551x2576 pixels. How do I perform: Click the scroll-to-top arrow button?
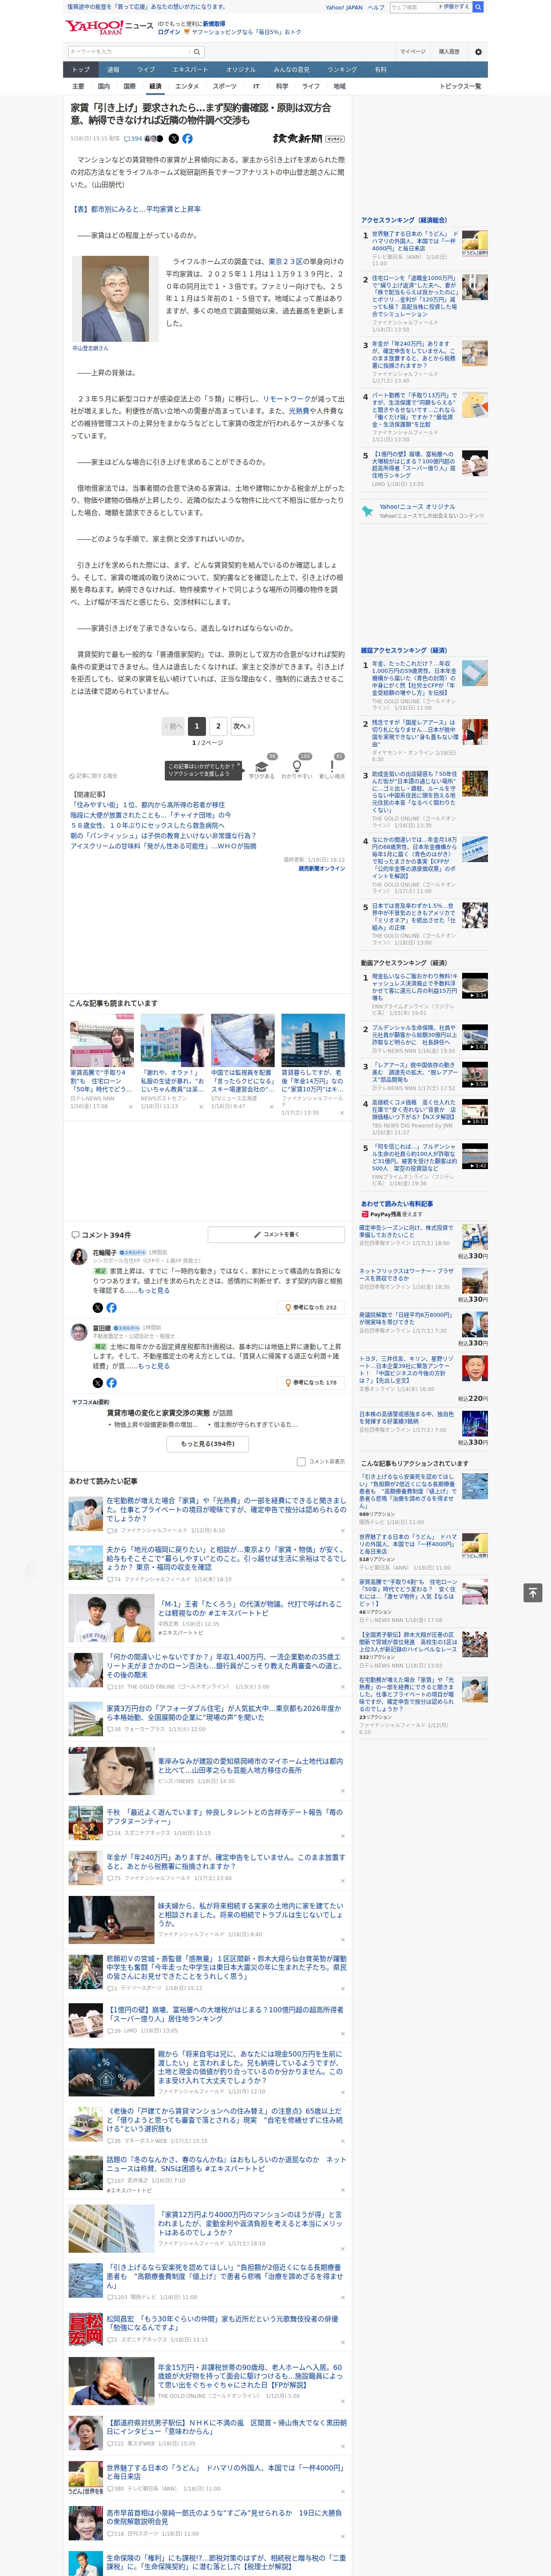point(532,1592)
